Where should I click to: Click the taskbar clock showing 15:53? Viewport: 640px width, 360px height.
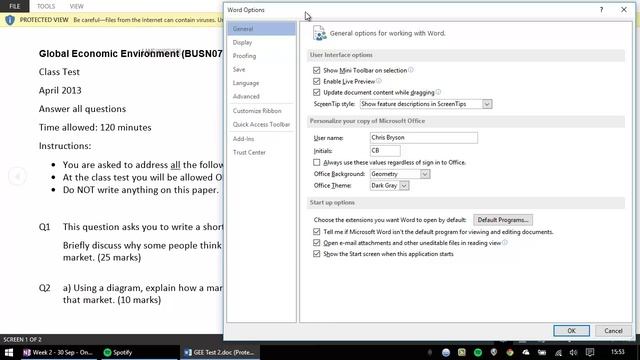(x=618, y=352)
